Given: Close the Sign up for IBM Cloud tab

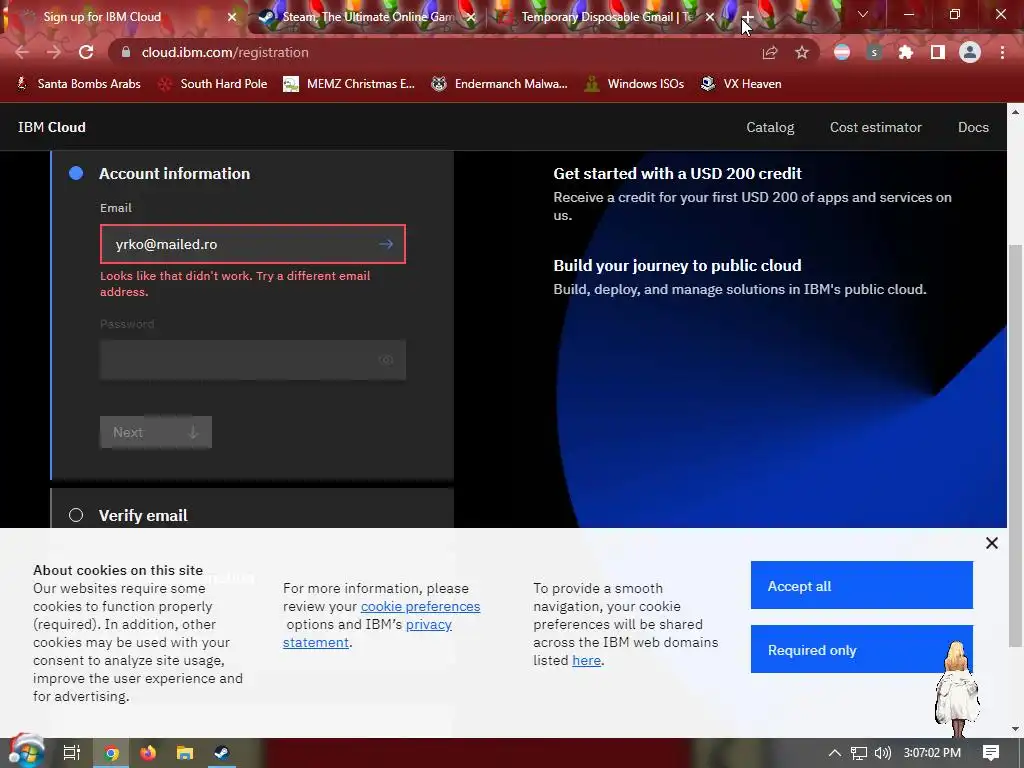Looking at the screenshot, I should pos(232,17).
